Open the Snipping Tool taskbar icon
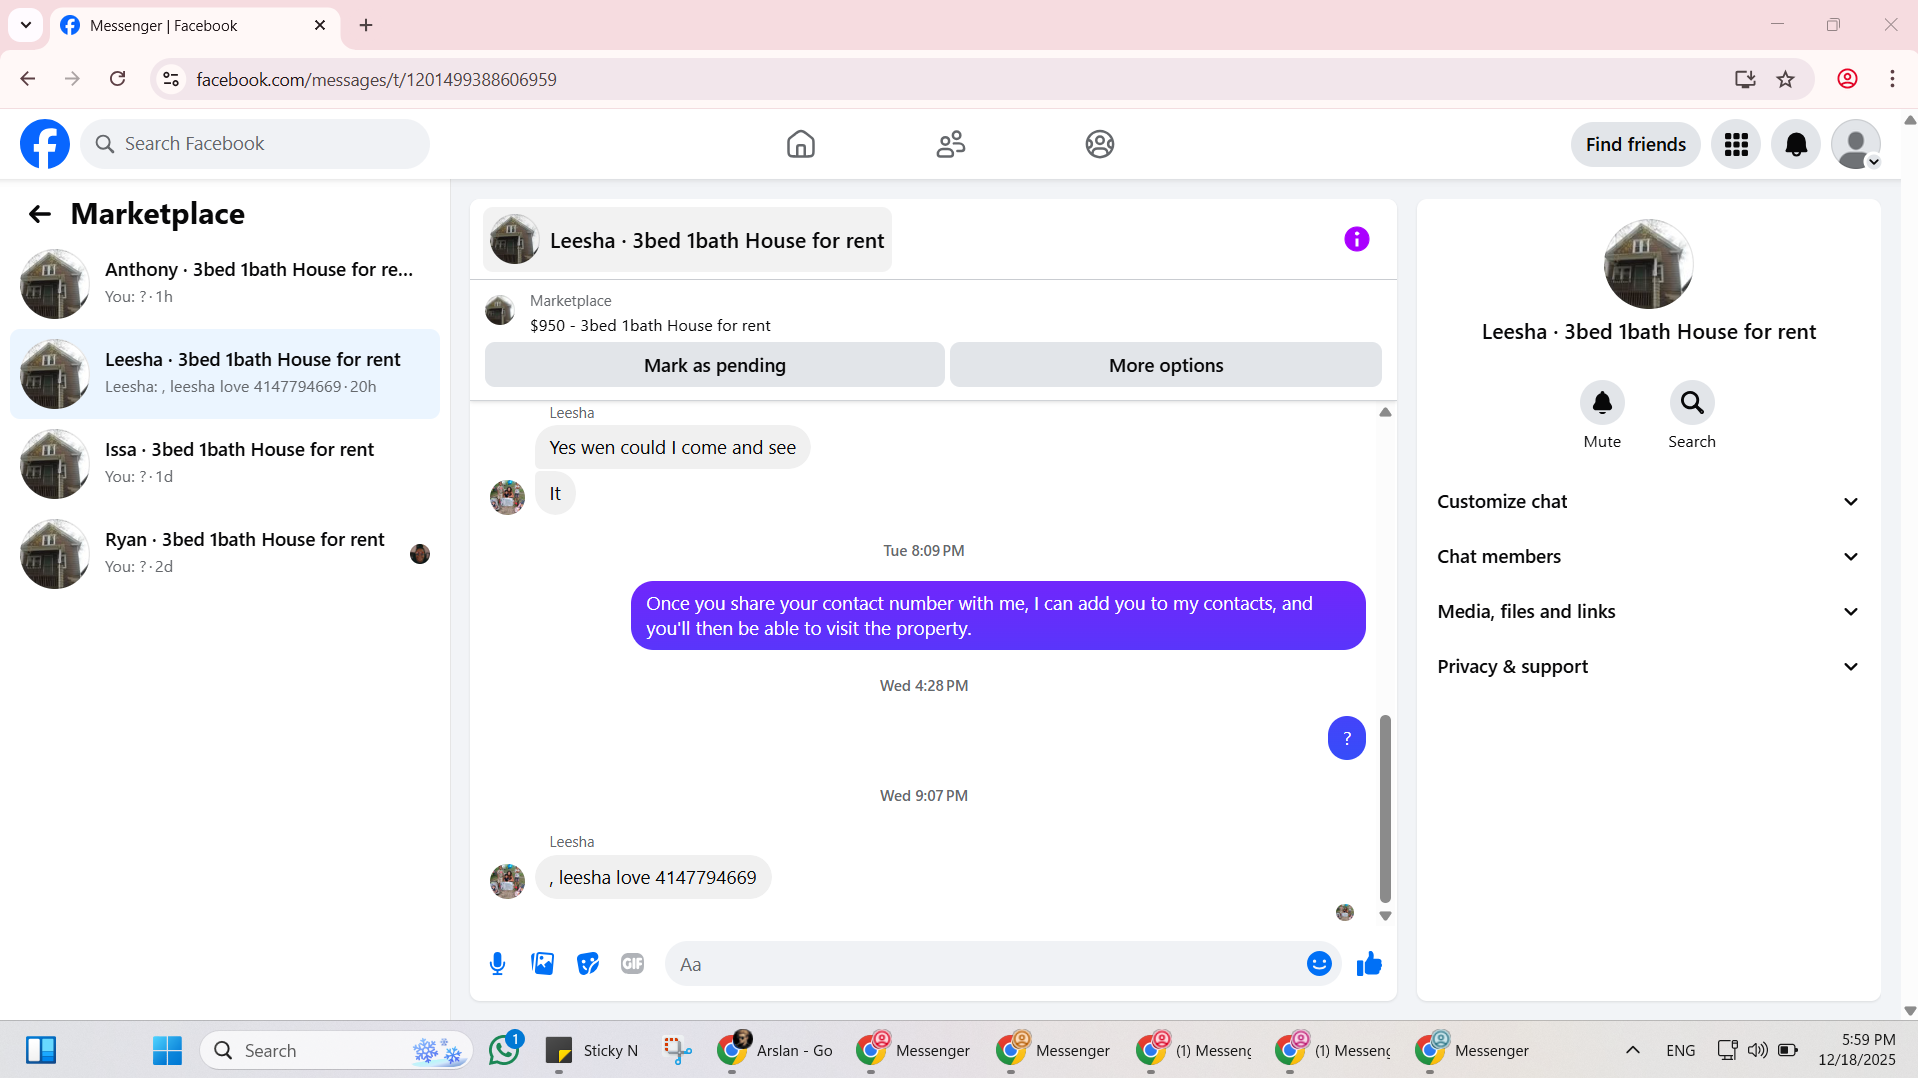1918x1078 pixels. pyautogui.click(x=677, y=1050)
